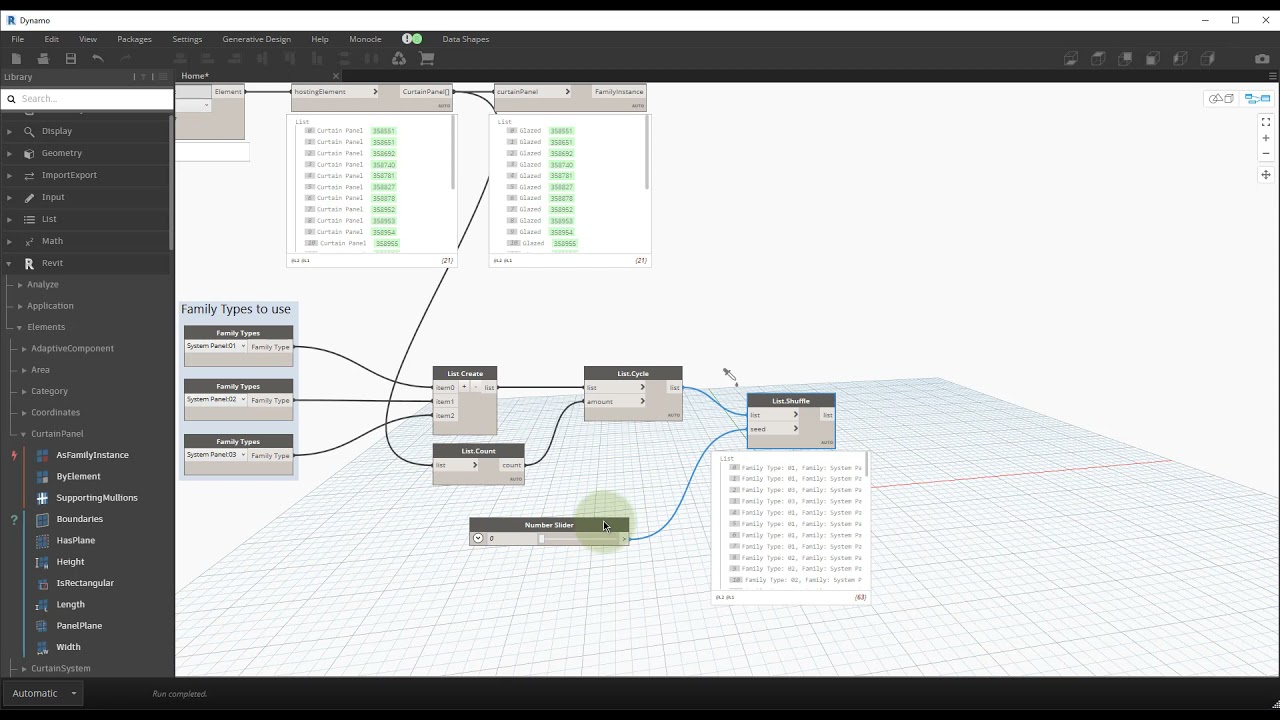
Task: Open the Edit menu
Action: coord(51,39)
